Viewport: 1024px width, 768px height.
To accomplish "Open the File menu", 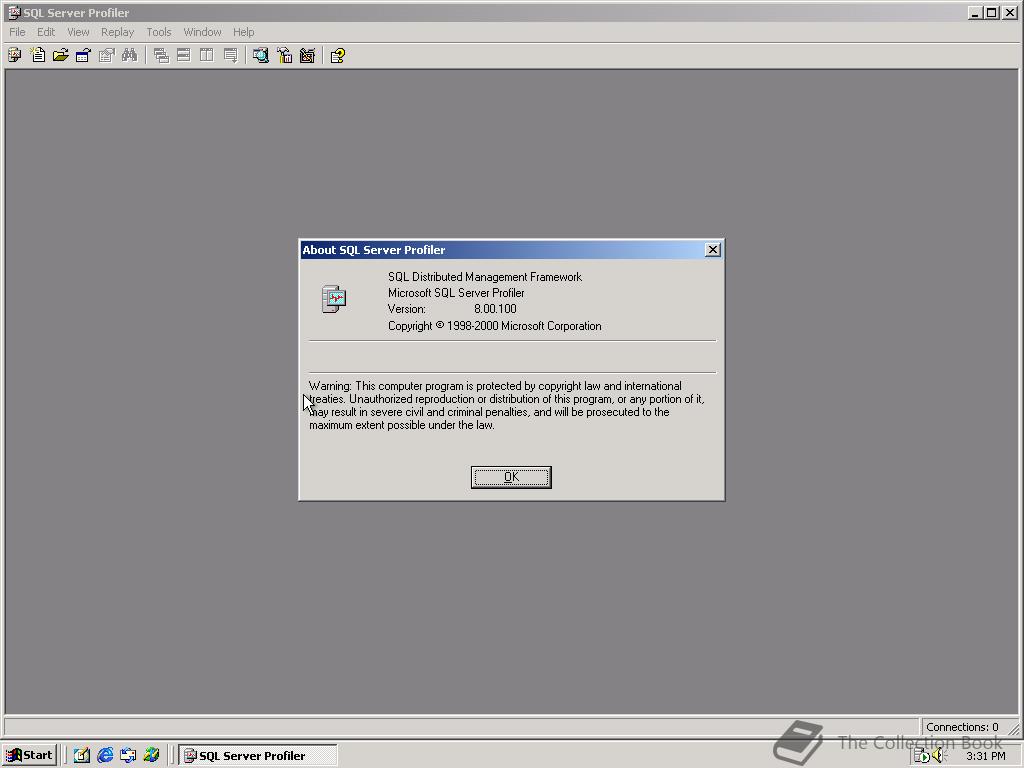I will (17, 32).
